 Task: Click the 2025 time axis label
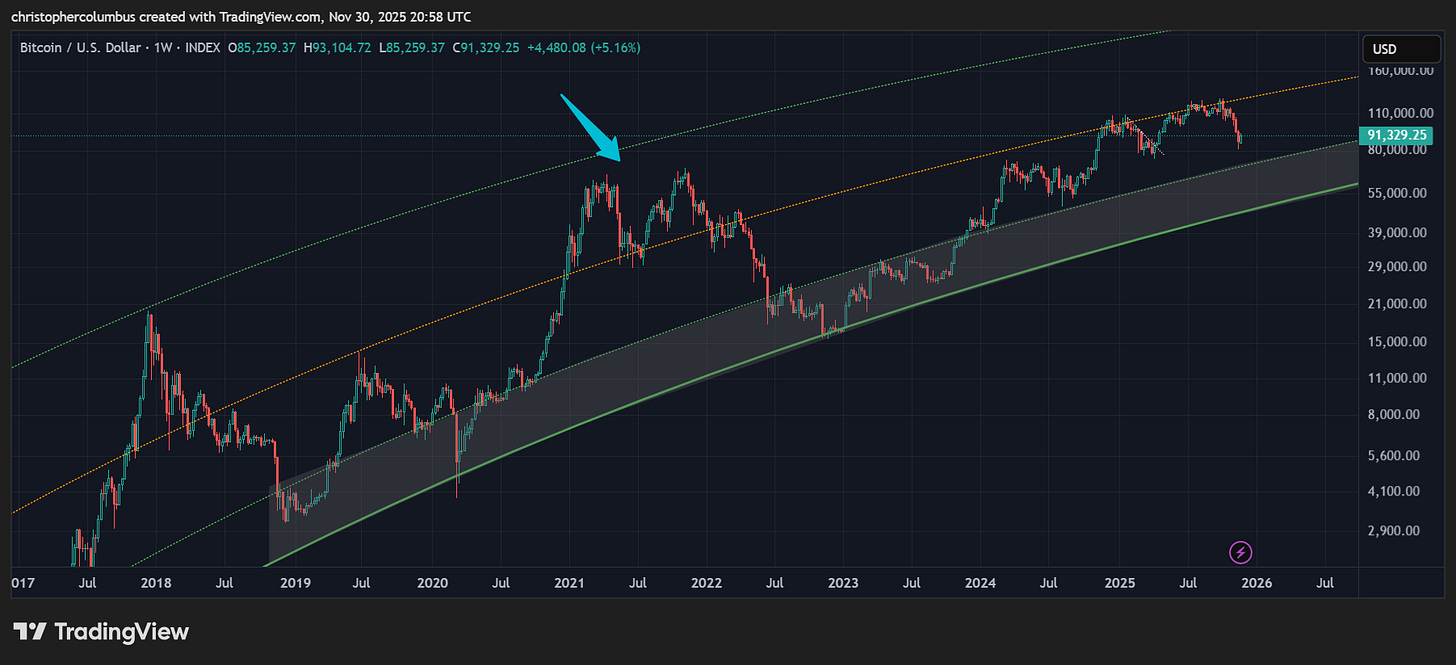pyautogui.click(x=1119, y=582)
